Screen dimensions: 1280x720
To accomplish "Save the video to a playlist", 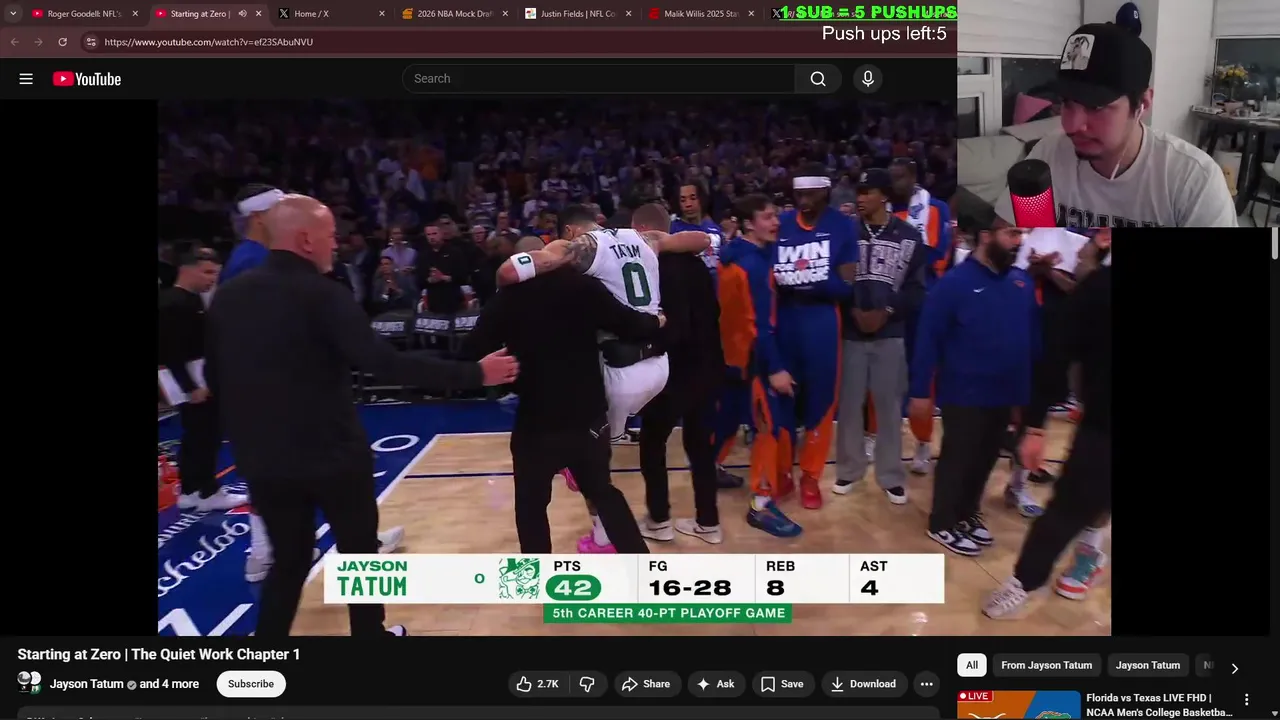I will (x=782, y=684).
